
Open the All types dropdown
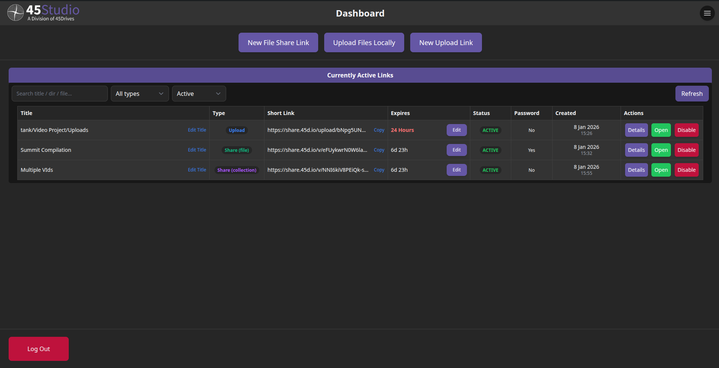click(x=140, y=93)
